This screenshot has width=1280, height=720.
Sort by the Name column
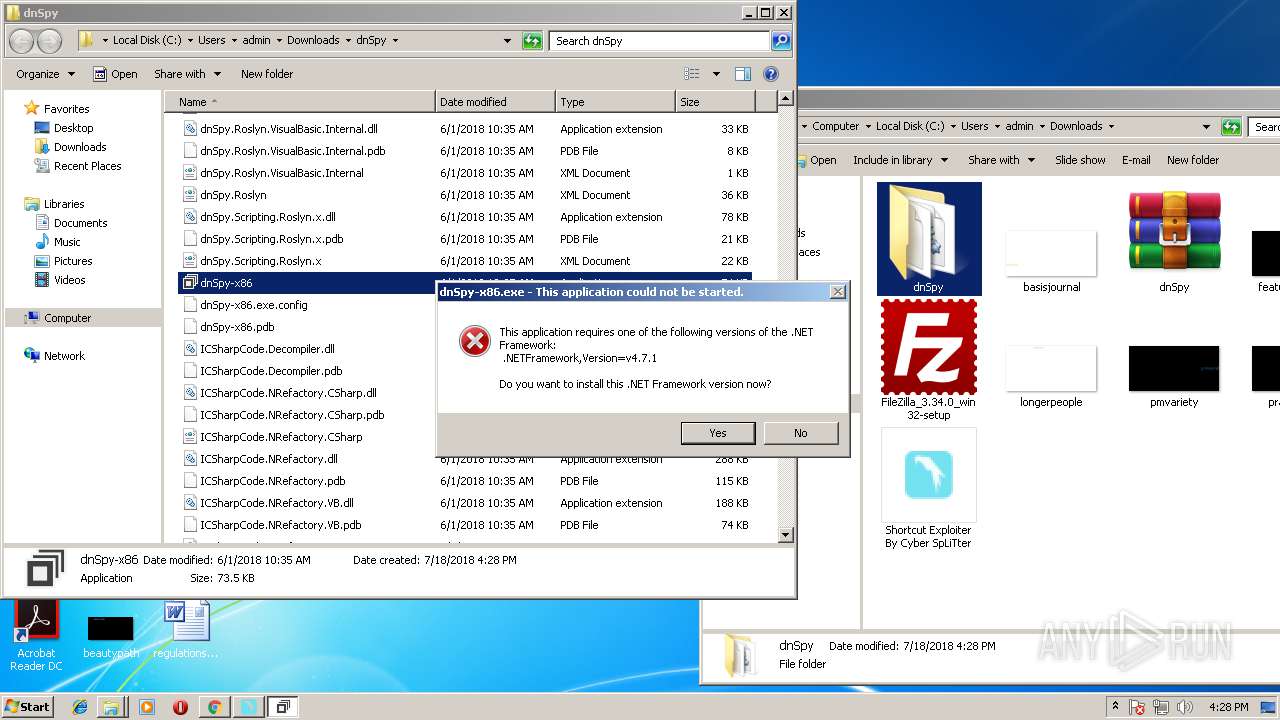click(300, 102)
